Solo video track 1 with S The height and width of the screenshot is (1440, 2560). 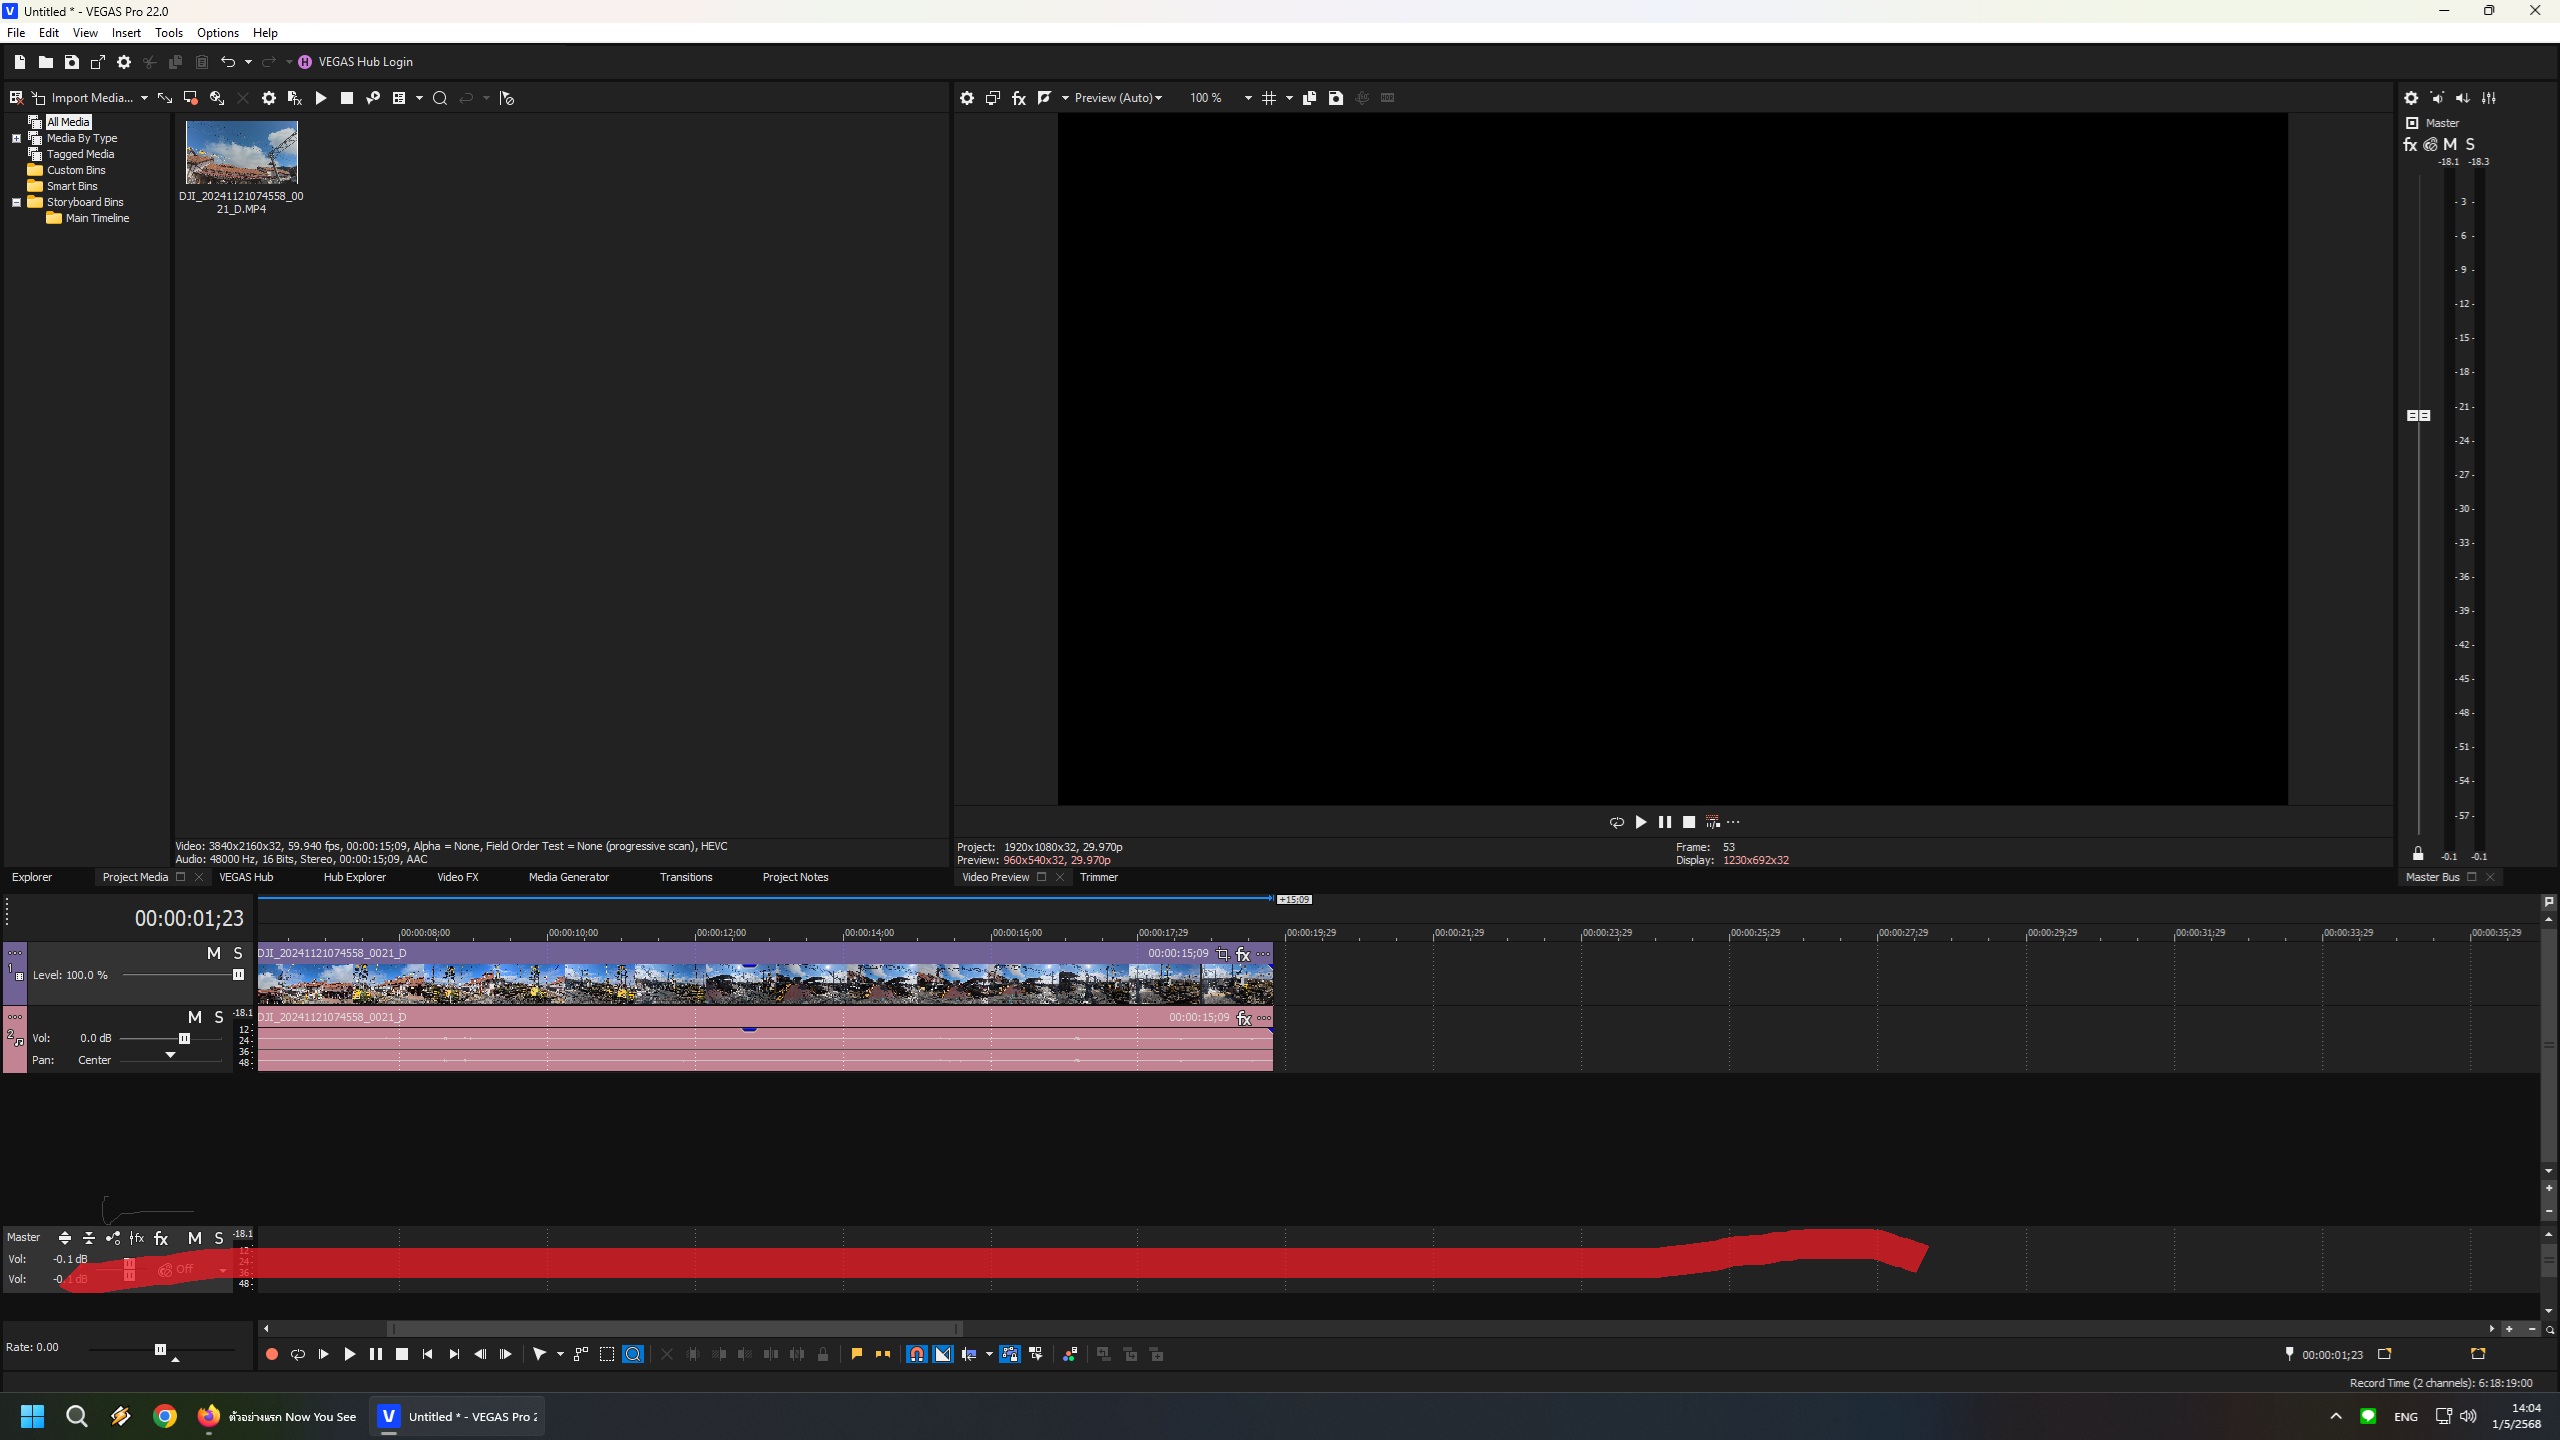pos(238,953)
